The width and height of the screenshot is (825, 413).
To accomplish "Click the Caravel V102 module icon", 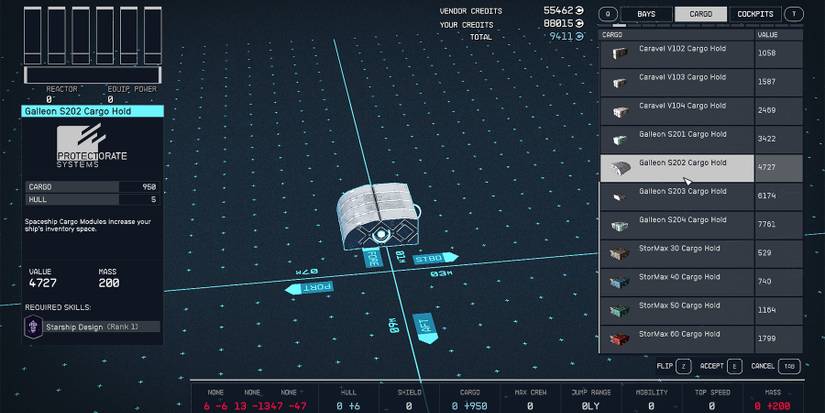I will click(620, 53).
